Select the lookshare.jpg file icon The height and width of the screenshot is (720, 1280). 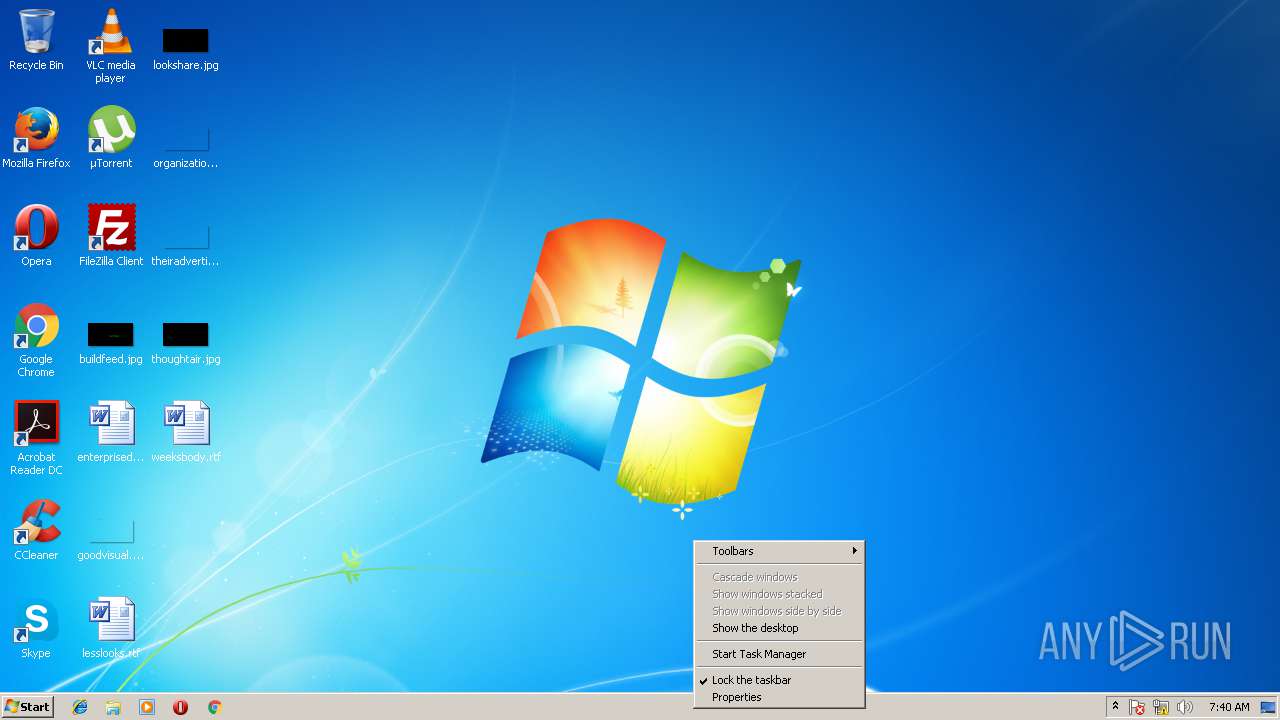186,48
